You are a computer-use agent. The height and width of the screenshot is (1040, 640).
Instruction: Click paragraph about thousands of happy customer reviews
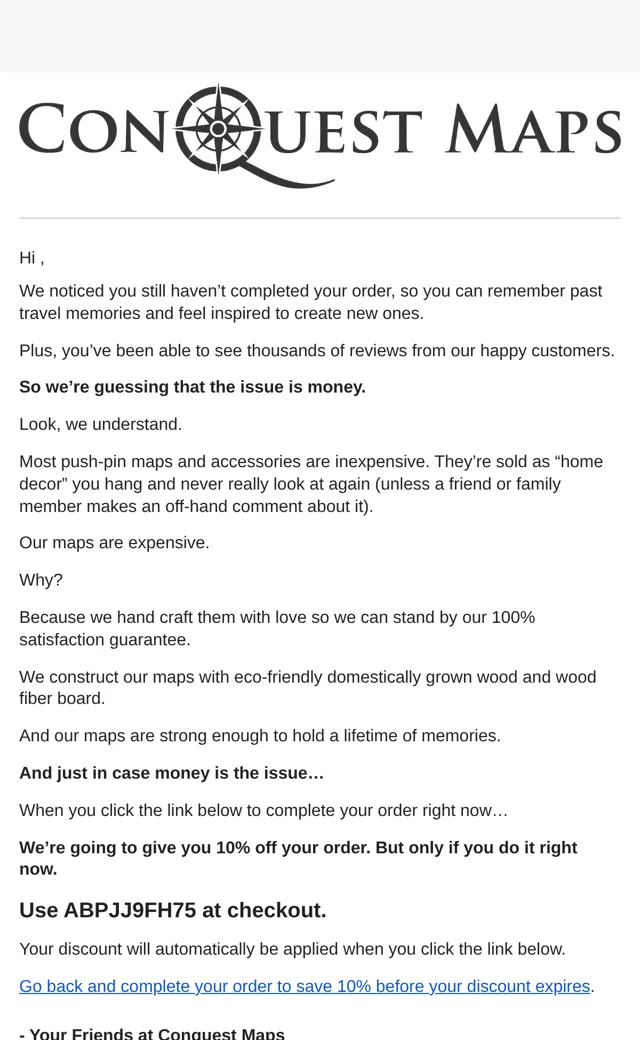click(317, 350)
